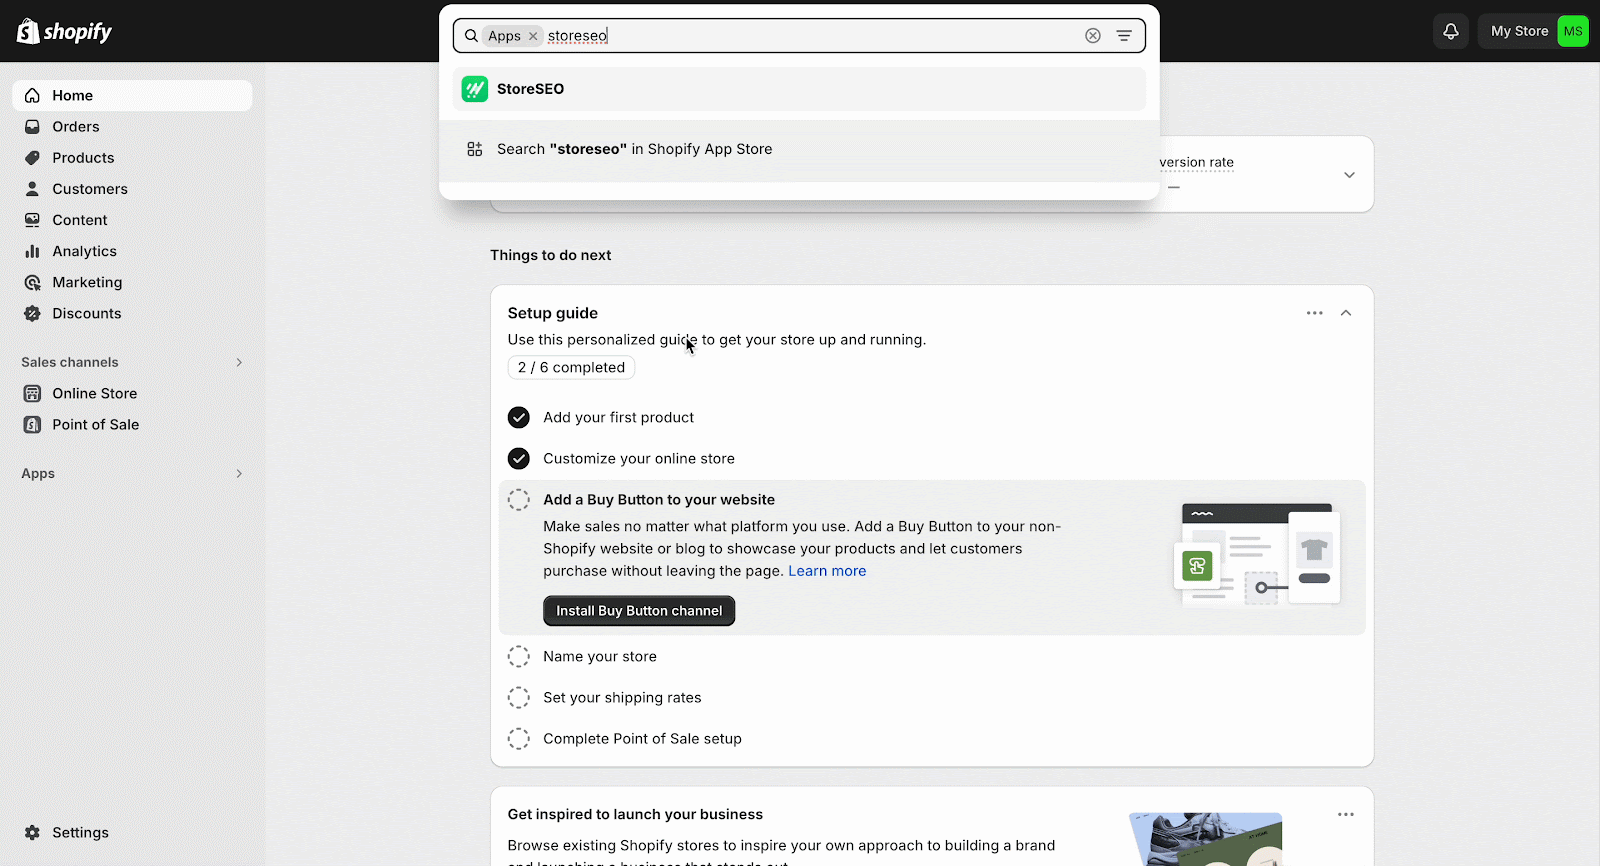Image resolution: width=1600 pixels, height=866 pixels.
Task: Click the MS avatar badge
Action: [1573, 31]
